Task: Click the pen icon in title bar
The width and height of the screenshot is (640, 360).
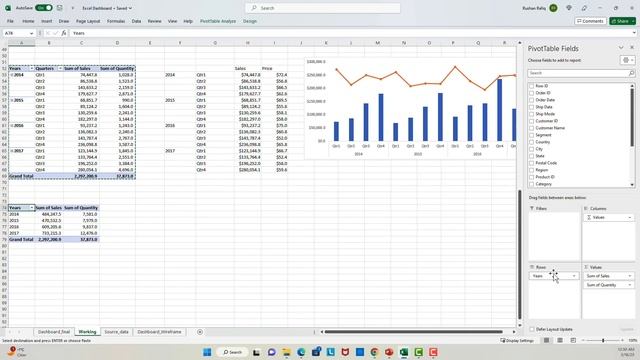Action: (x=584, y=8)
